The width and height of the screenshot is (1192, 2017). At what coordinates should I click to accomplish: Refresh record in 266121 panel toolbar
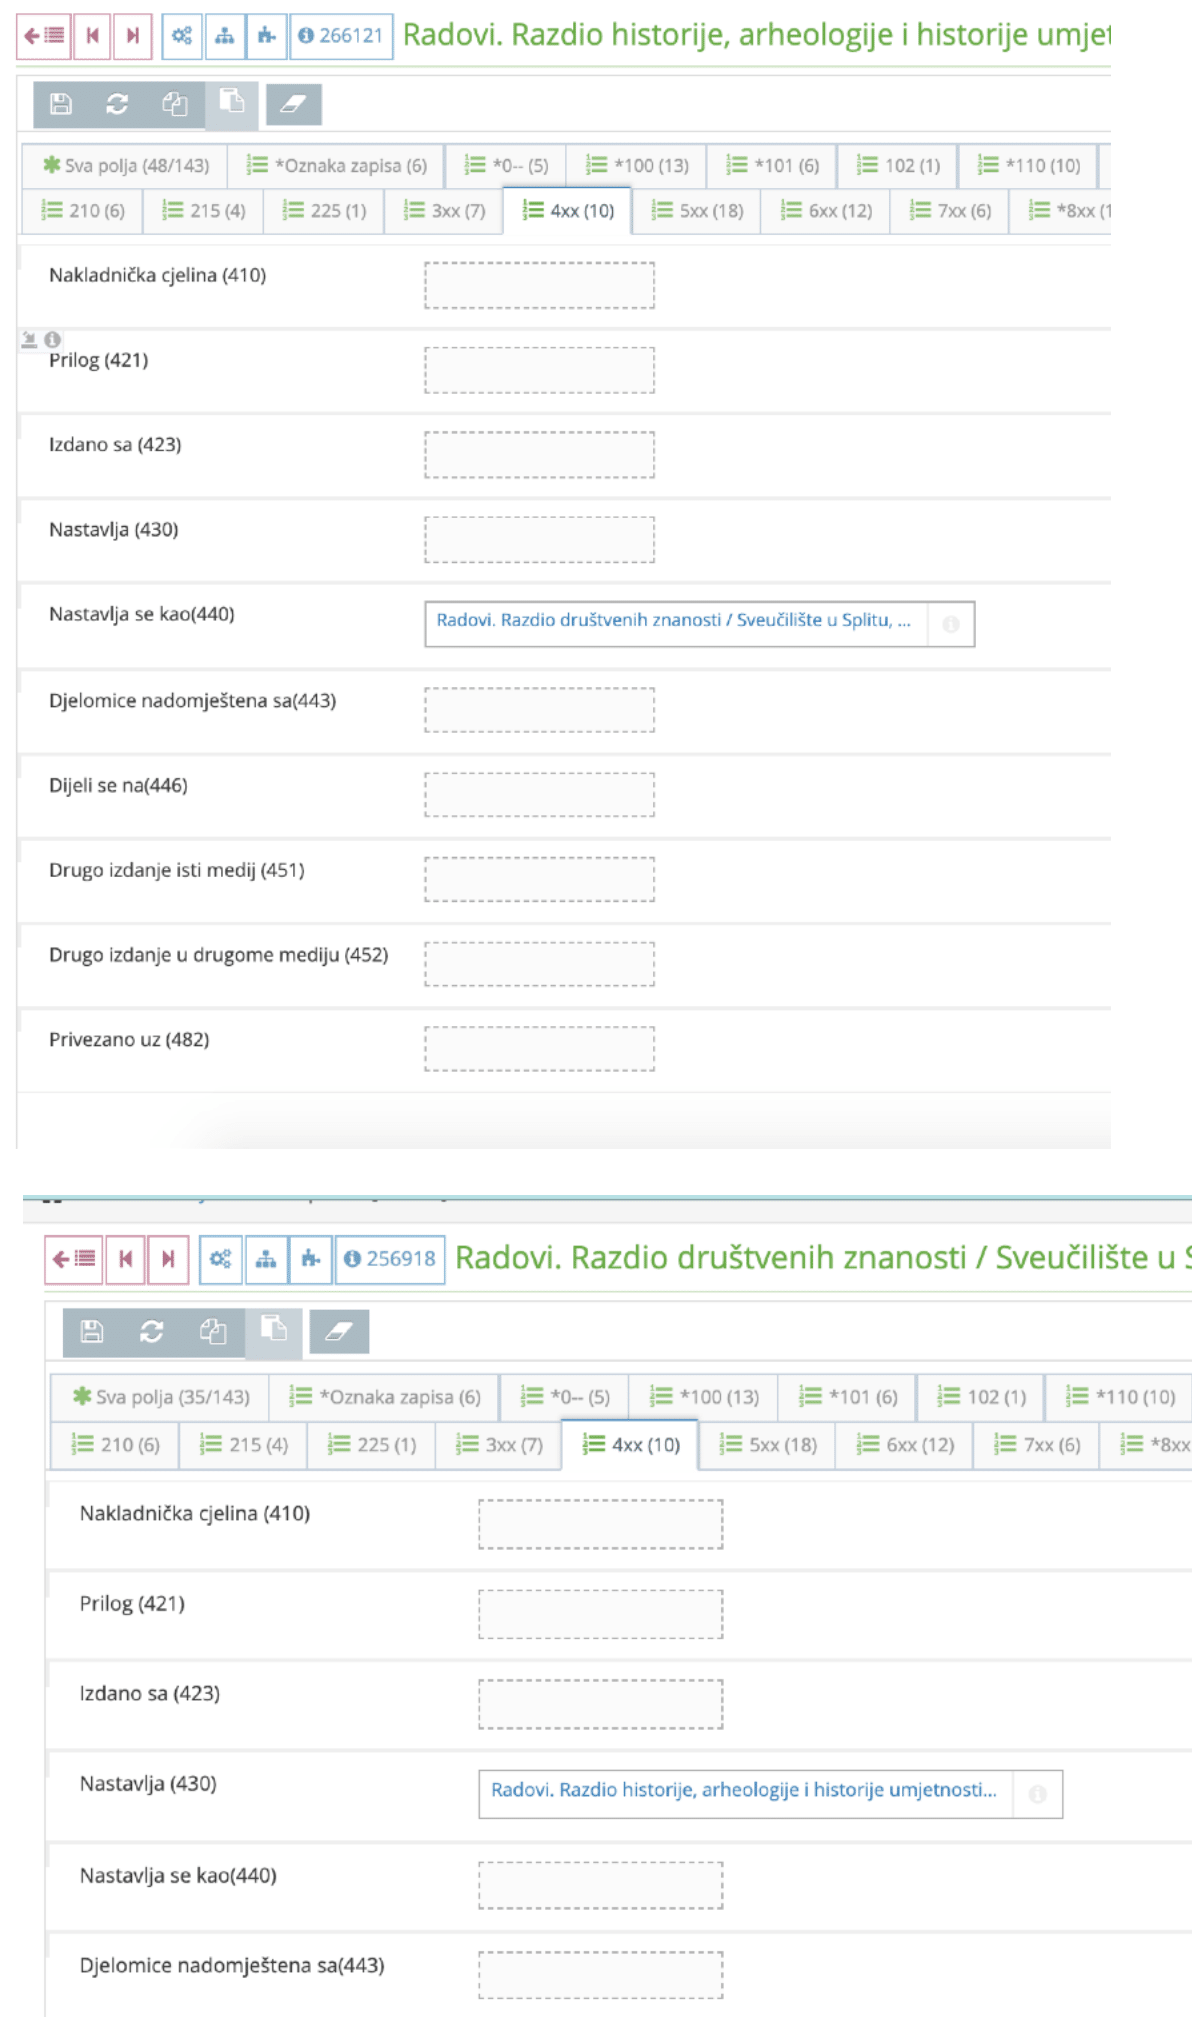[117, 104]
